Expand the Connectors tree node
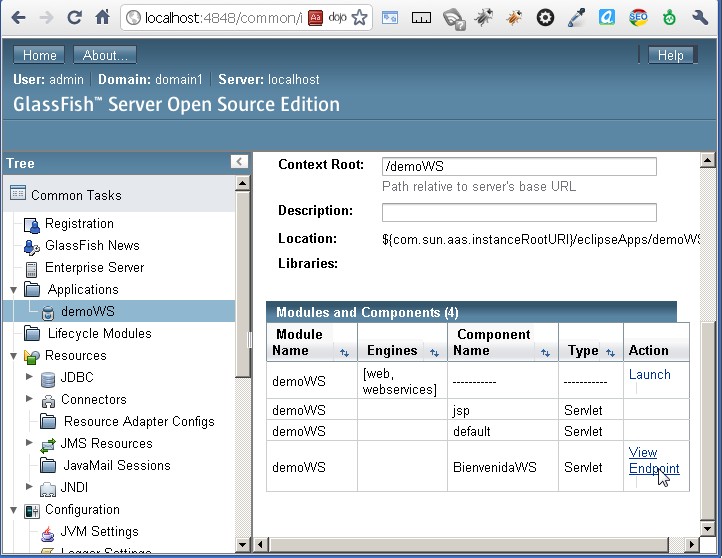The height and width of the screenshot is (558, 722). (29, 398)
